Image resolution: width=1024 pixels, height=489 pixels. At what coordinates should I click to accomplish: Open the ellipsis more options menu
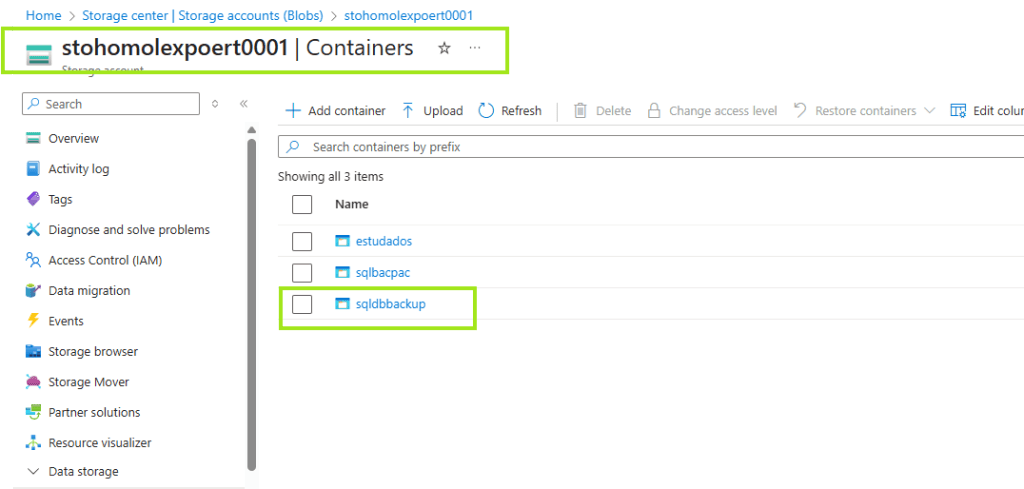[x=474, y=48]
